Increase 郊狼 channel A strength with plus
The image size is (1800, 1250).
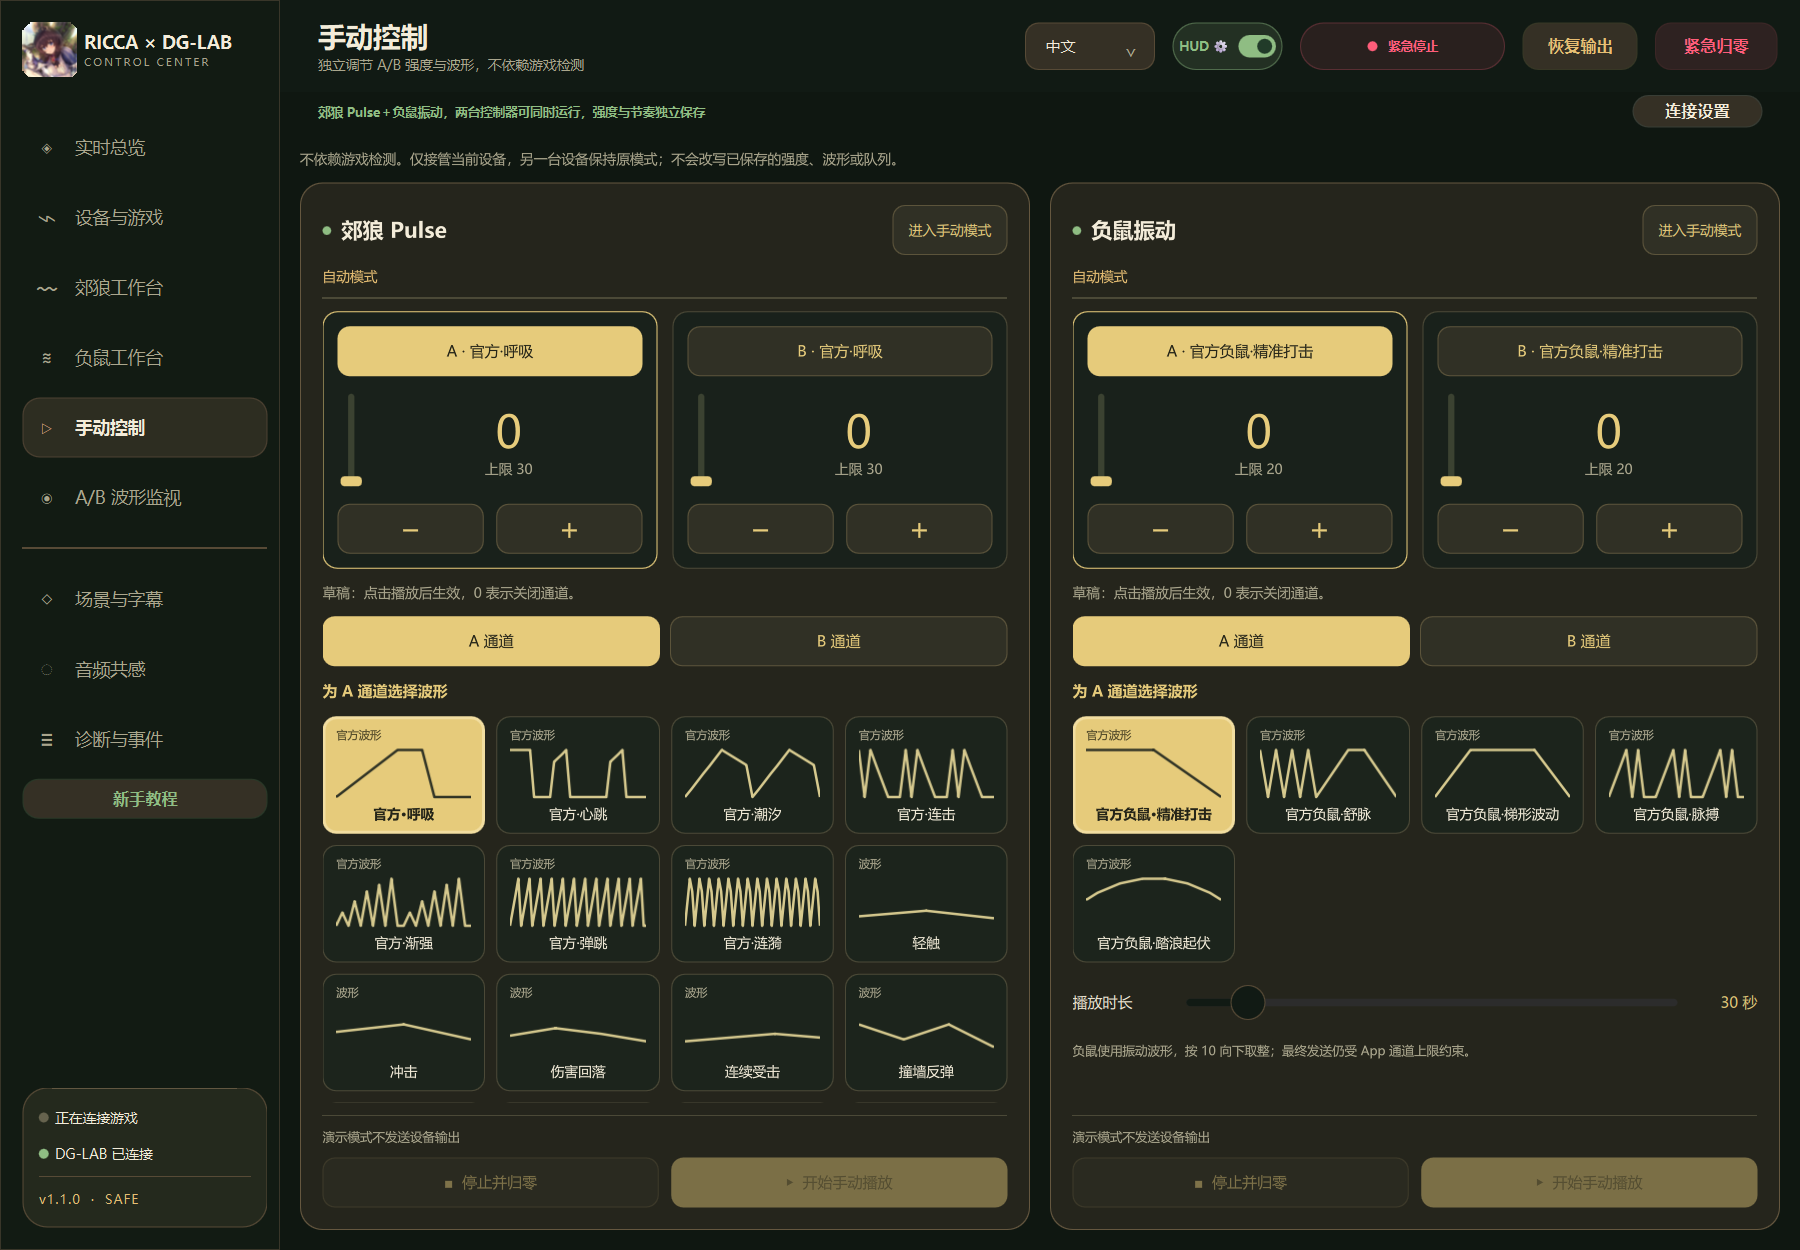(569, 529)
